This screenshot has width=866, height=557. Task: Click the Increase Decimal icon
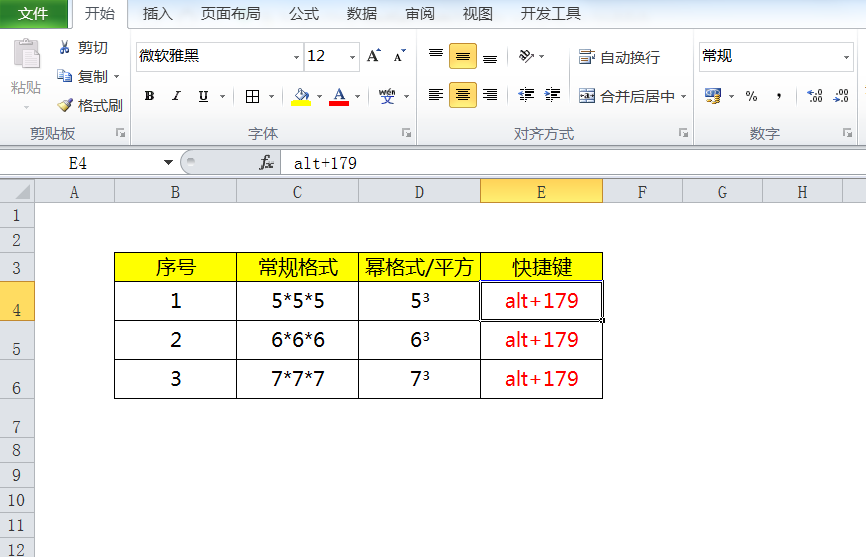coord(814,96)
